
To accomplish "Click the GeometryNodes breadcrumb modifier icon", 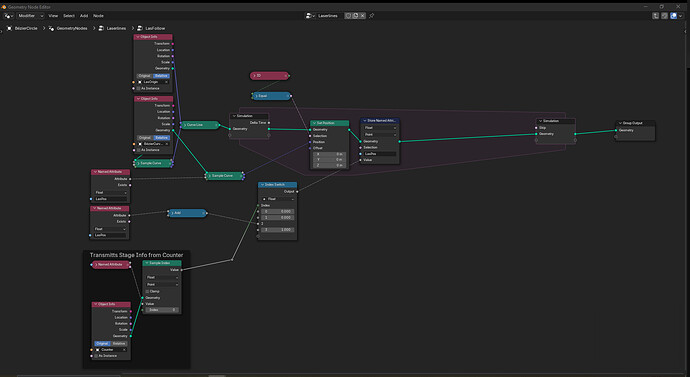I will (x=51, y=28).
